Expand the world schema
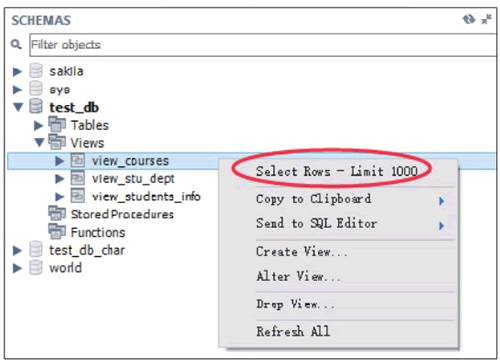The image size is (500, 364). tap(17, 268)
